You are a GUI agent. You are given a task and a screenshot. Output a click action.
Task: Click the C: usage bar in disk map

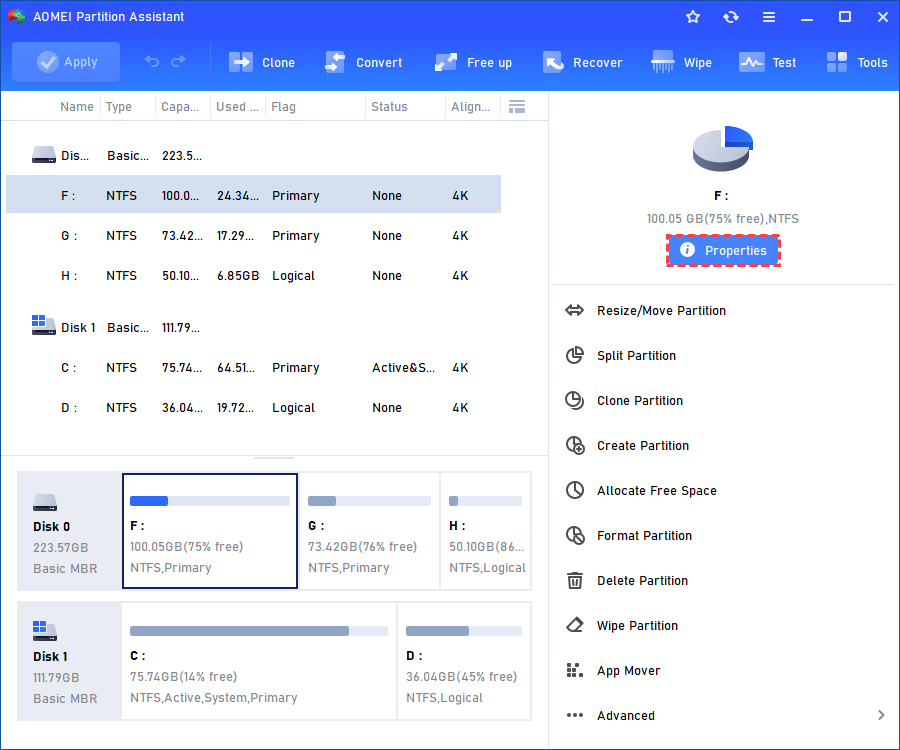pos(259,631)
